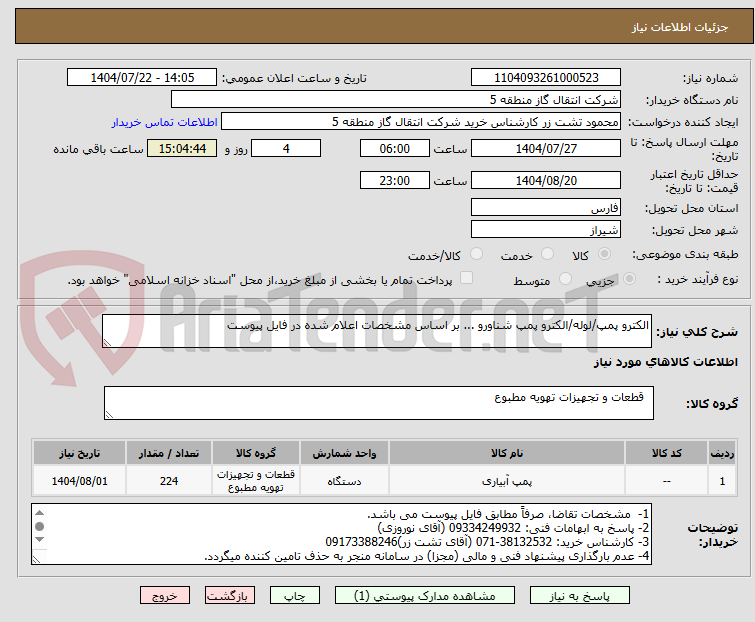
Task: Select the کالا/خدمت radio button
Action: tap(476, 254)
